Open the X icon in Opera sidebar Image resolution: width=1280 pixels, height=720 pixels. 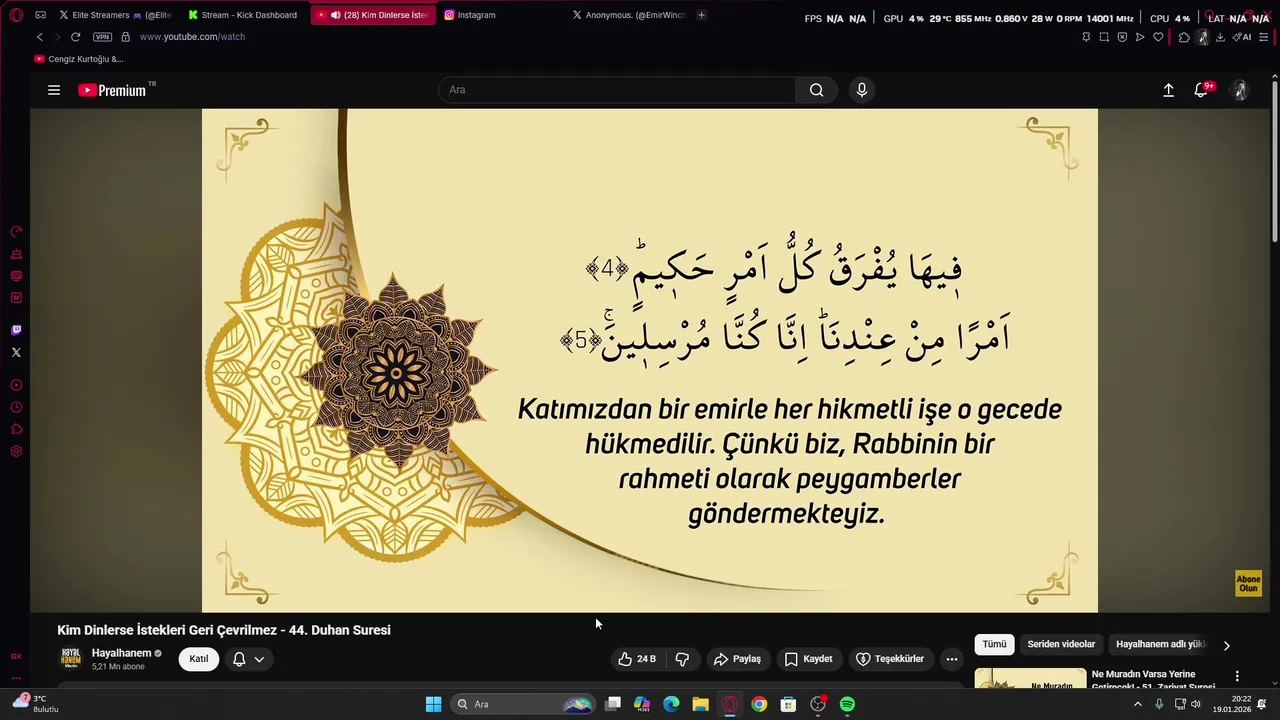click(16, 352)
